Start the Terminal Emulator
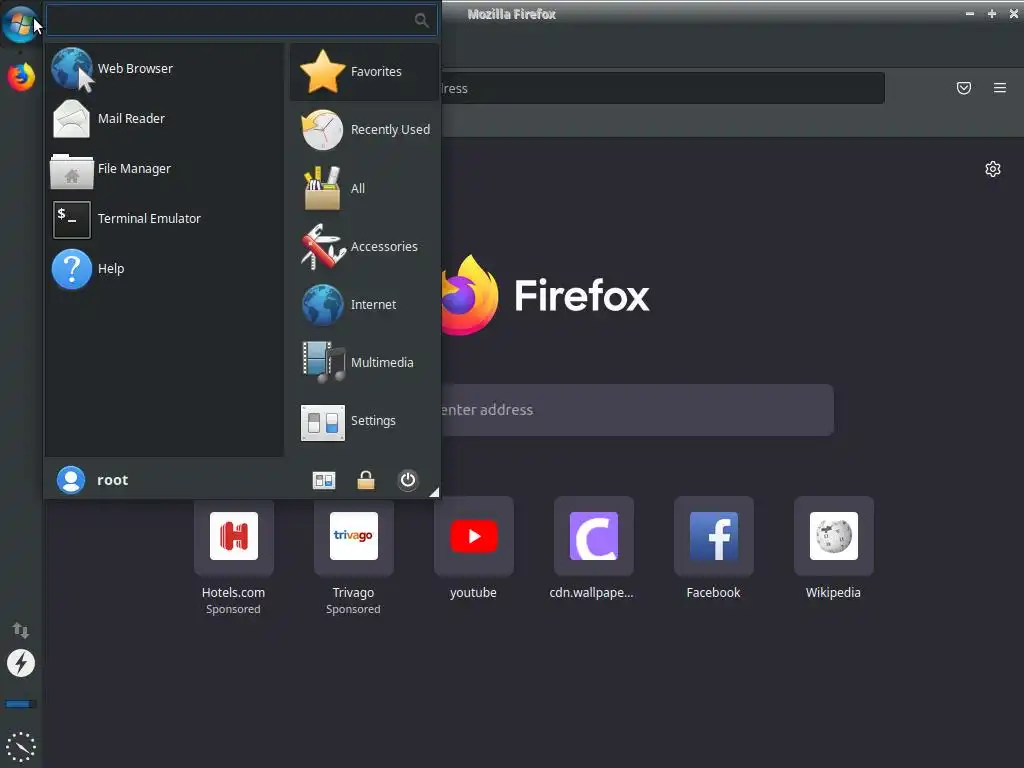 pos(165,219)
